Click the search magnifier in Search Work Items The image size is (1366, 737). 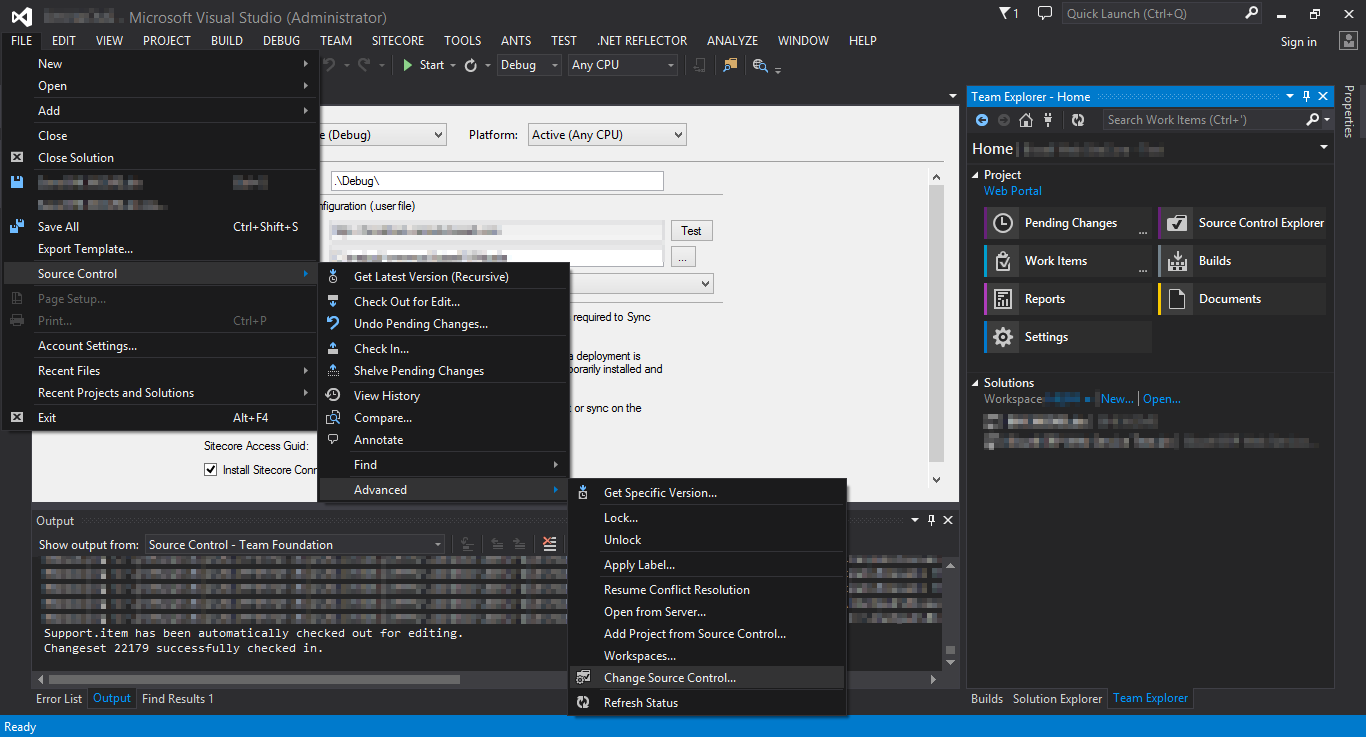point(1313,119)
